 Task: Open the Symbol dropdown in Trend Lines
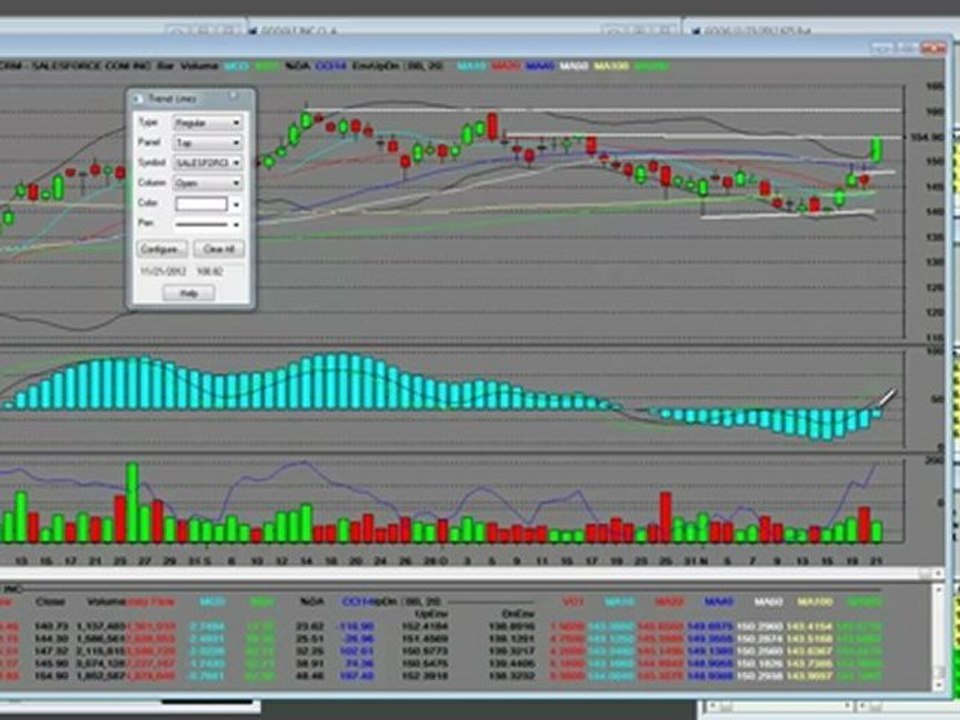[207, 163]
